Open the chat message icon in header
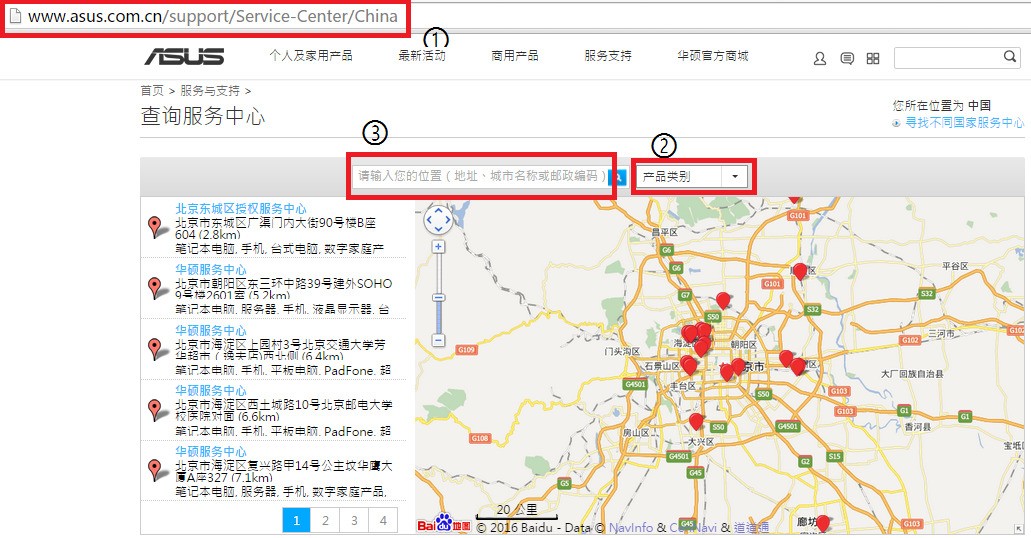 [x=847, y=59]
